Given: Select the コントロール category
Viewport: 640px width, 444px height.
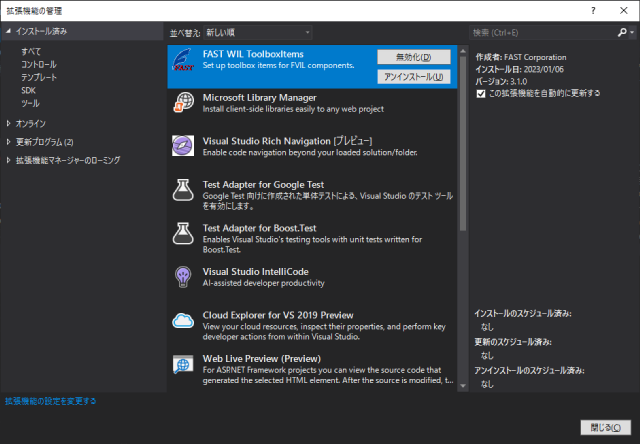Looking at the screenshot, I should pos(39,64).
